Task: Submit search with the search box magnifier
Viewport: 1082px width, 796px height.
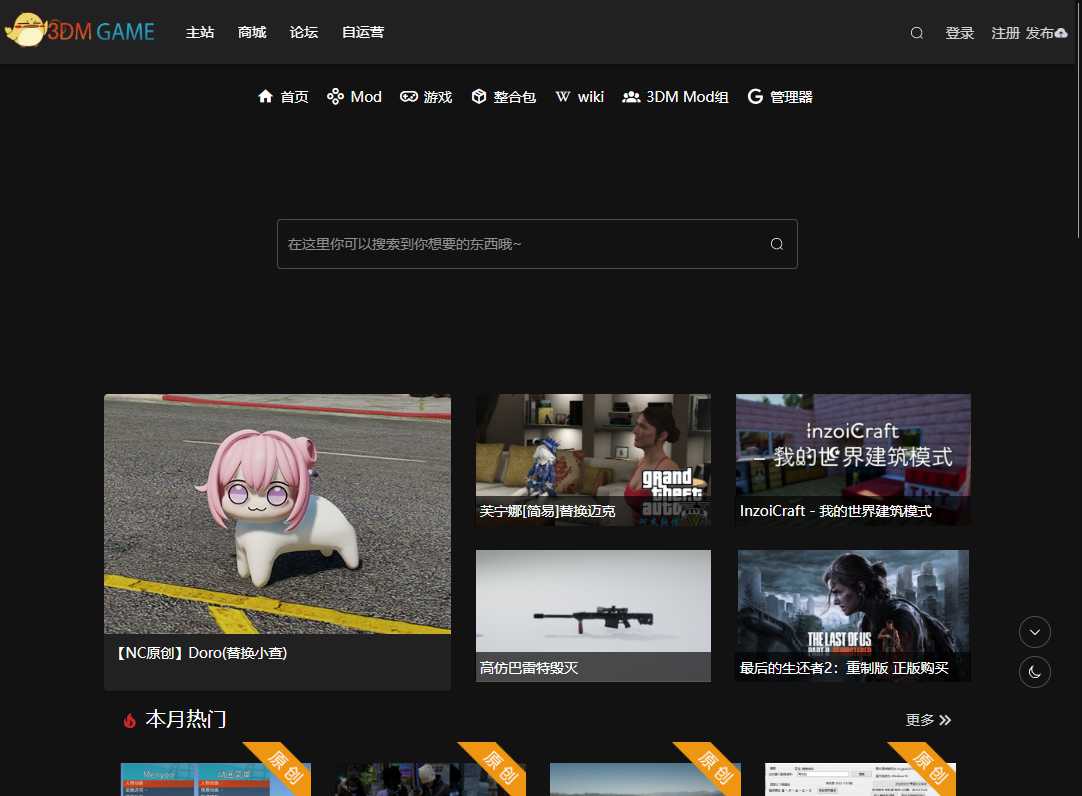Action: [x=776, y=244]
